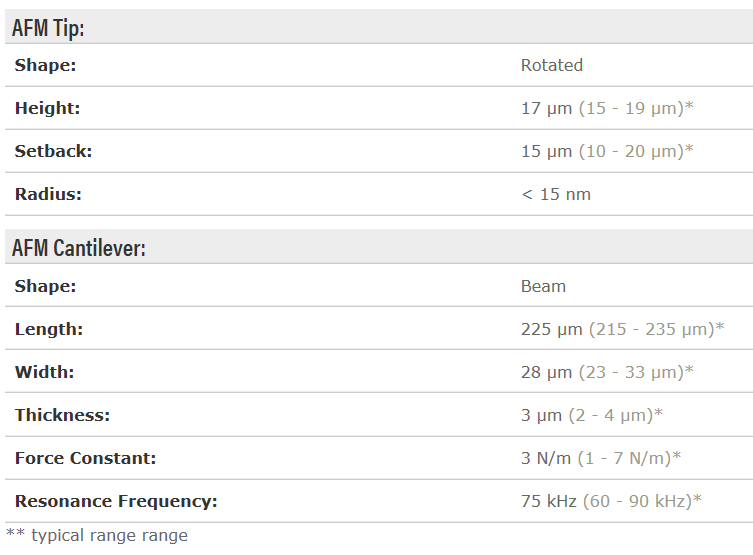Image resolution: width=753 pixels, height=555 pixels.
Task: Click the 15 µm setback value
Action: click(546, 151)
